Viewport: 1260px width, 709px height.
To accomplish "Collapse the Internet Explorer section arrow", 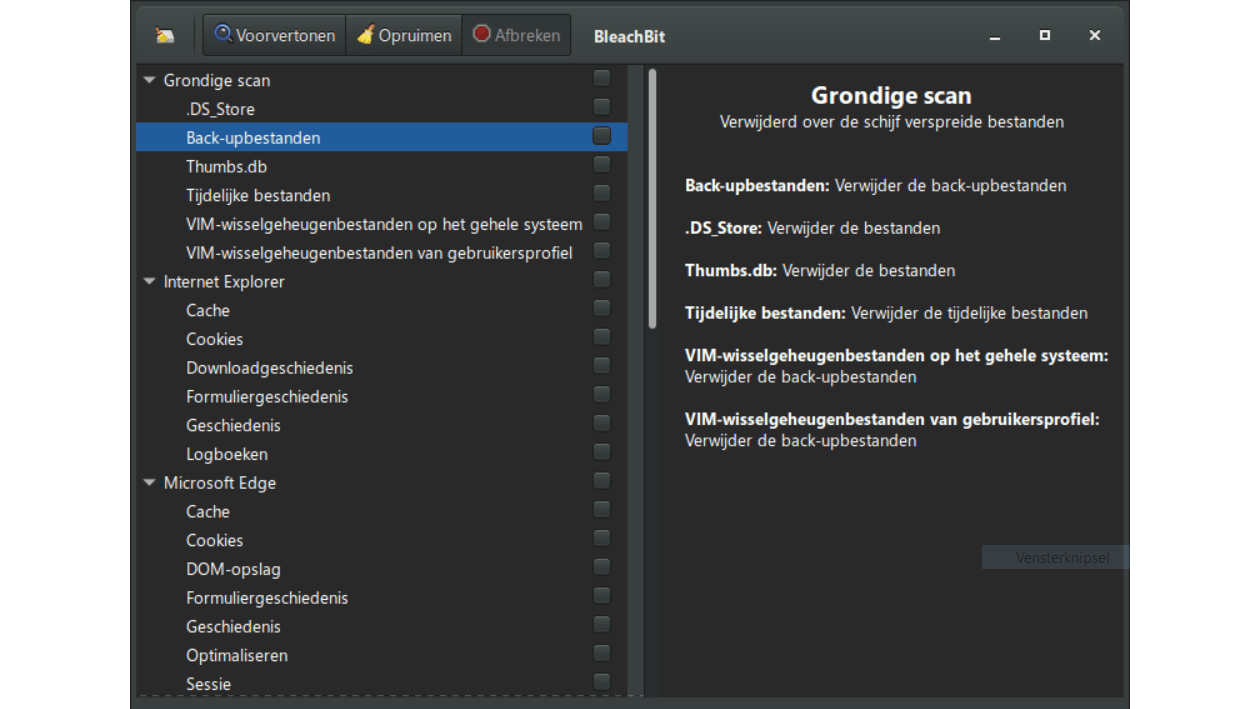I will (149, 282).
